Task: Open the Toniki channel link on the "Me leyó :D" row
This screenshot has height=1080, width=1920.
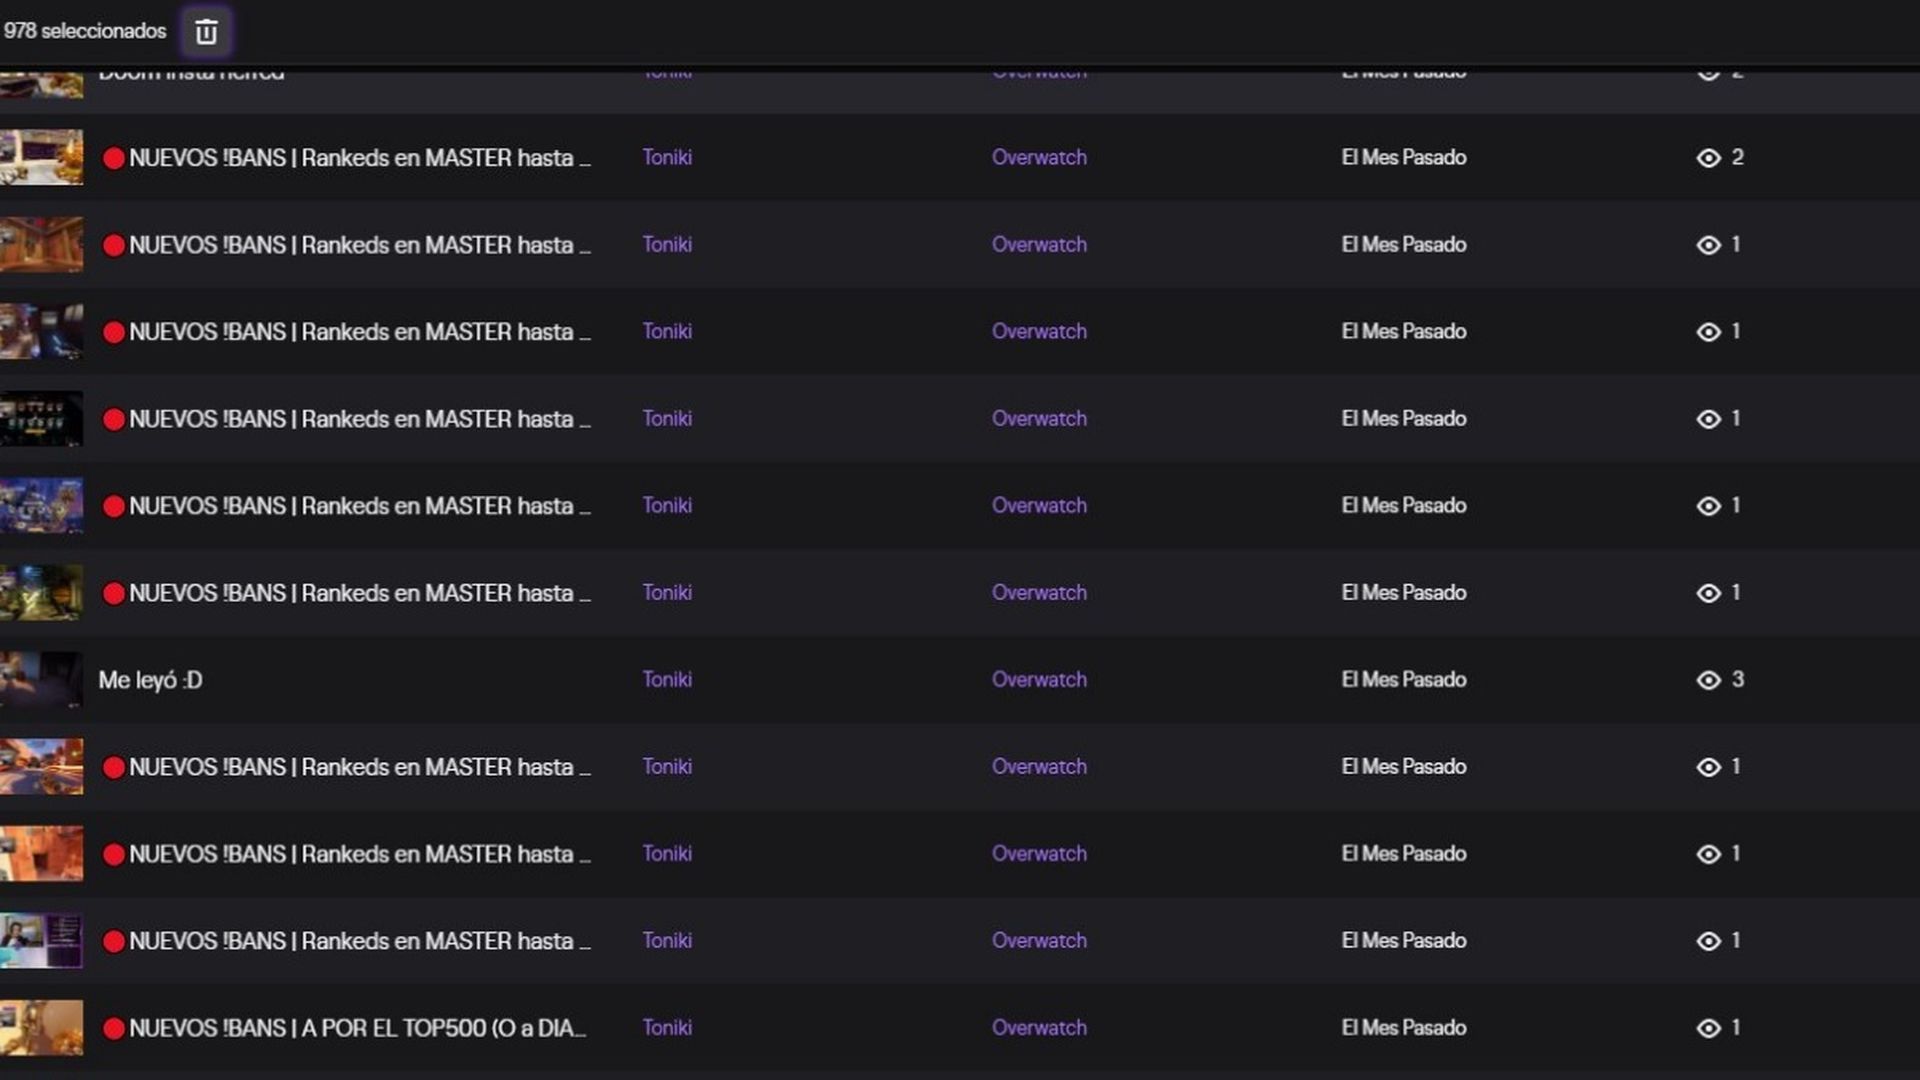Action: 667,679
